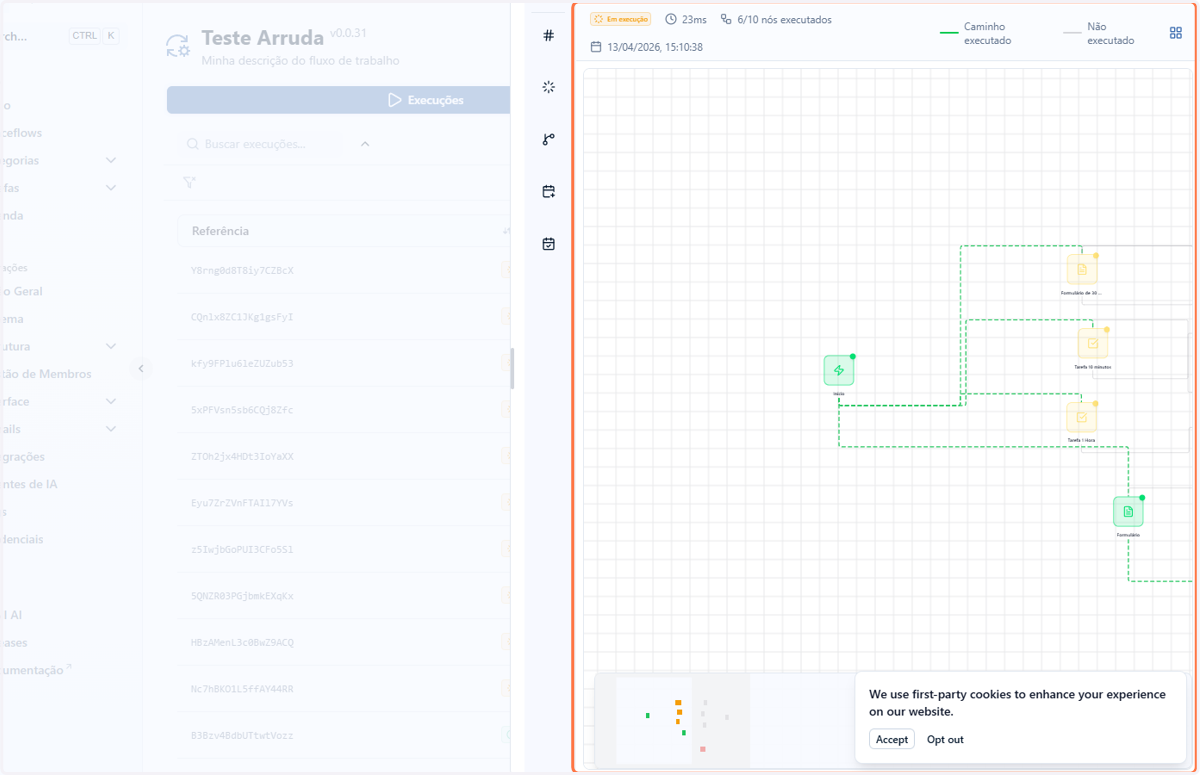Open execution B3Bzv4BdbUTtwtVozz
Viewport: 1200px width, 775px height.
[242, 735]
